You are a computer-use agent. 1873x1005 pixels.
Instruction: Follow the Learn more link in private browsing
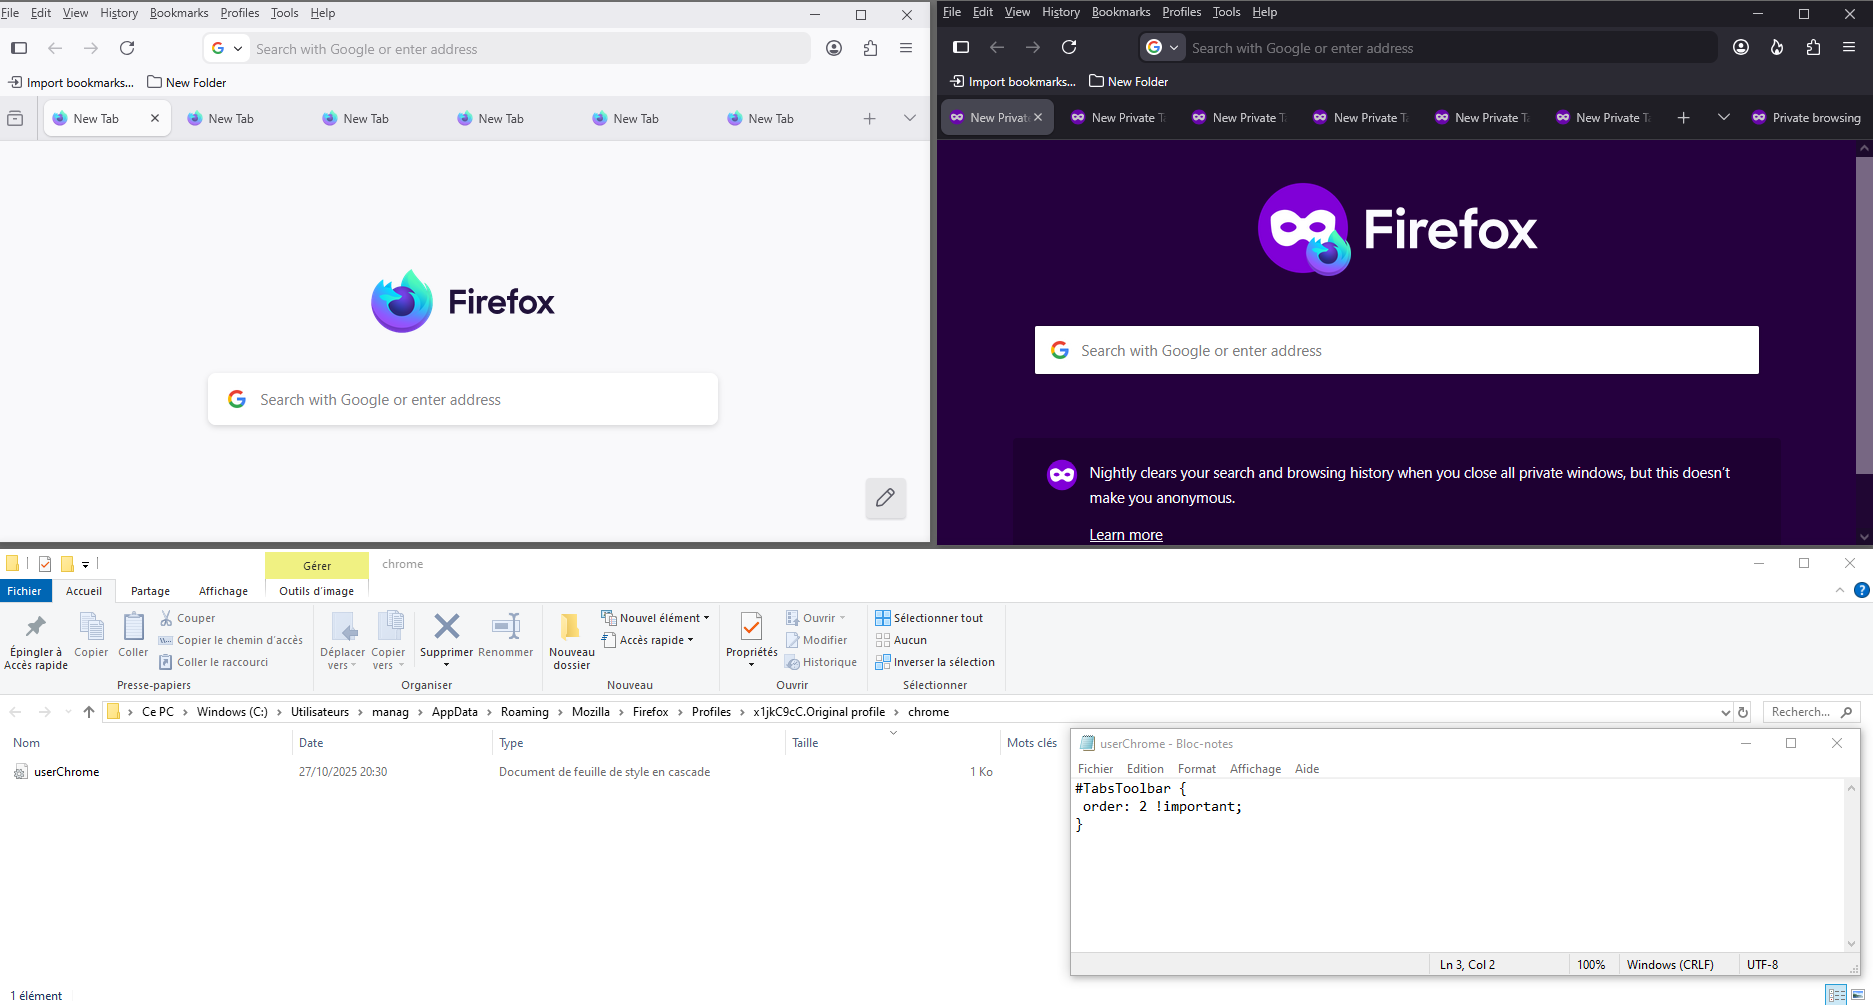(1126, 535)
